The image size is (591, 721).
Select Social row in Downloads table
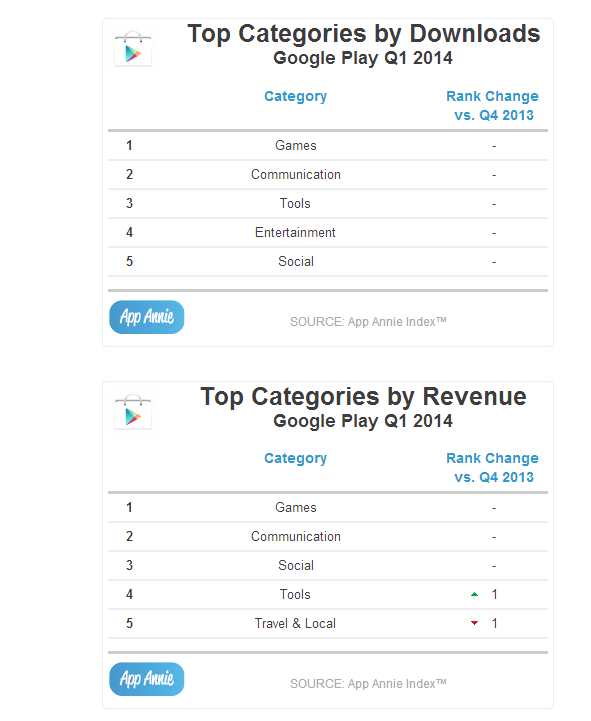(328, 262)
